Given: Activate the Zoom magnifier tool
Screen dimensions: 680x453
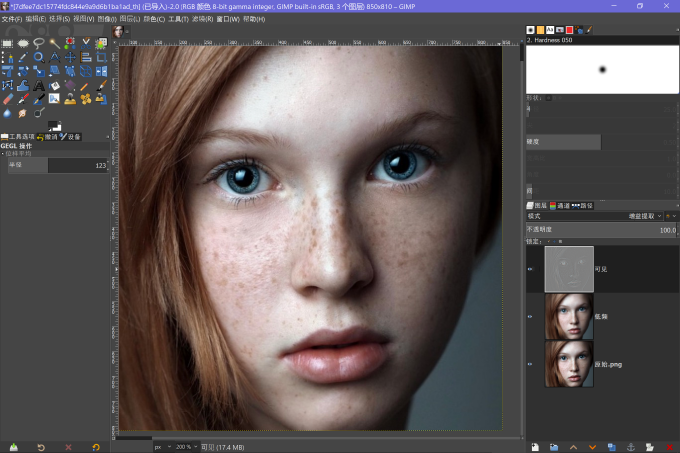Looking at the screenshot, I should [x=39, y=57].
